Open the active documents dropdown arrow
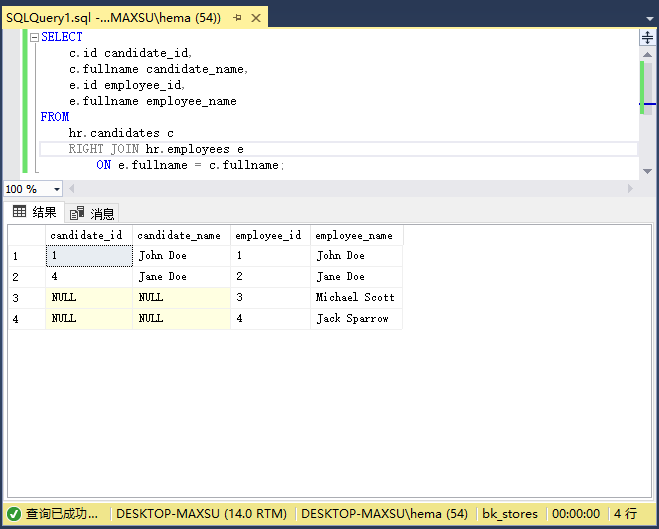Image resolution: width=659 pixels, height=529 pixels. pyautogui.click(x=650, y=18)
